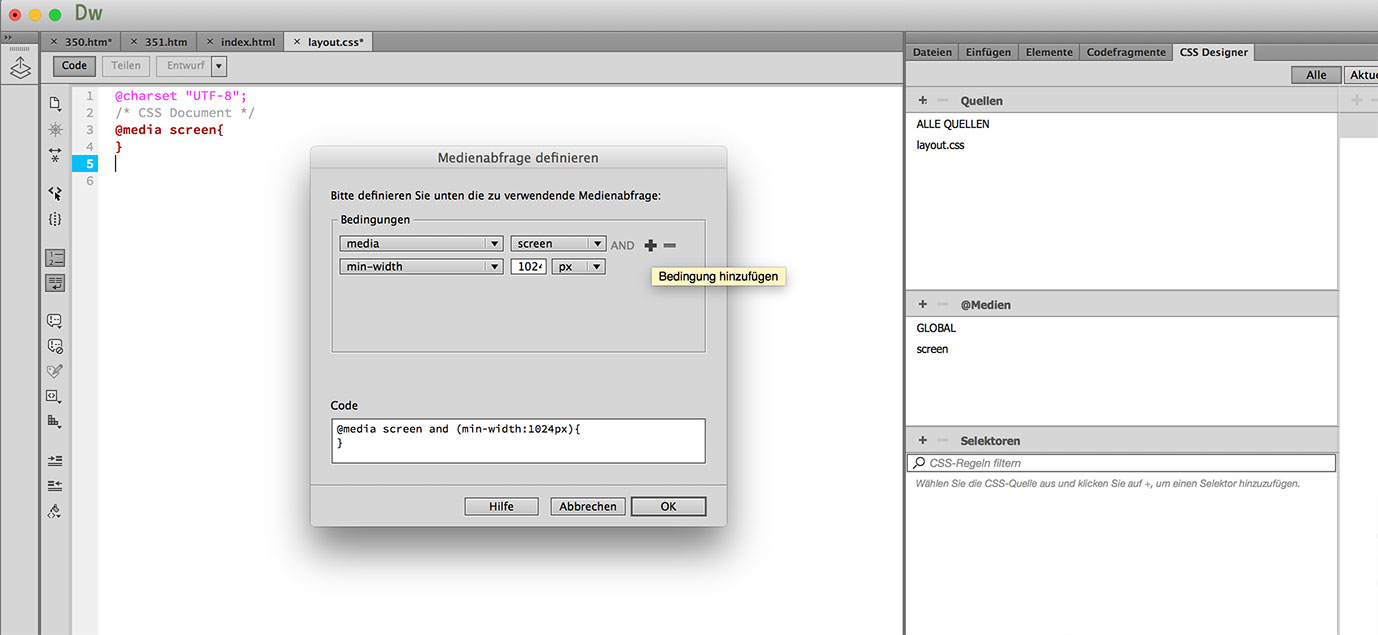This screenshot has height=635, width=1378.
Task: Open the Codefragmente panel tab
Action: pos(1125,52)
